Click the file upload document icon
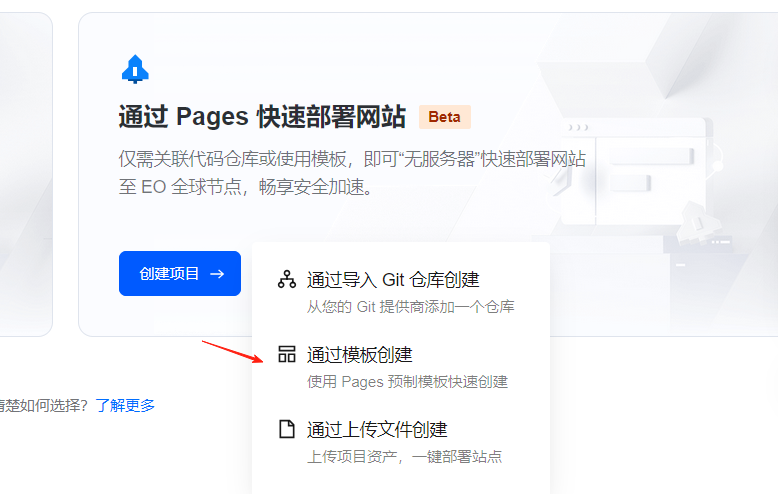This screenshot has height=494, width=778. (286, 429)
